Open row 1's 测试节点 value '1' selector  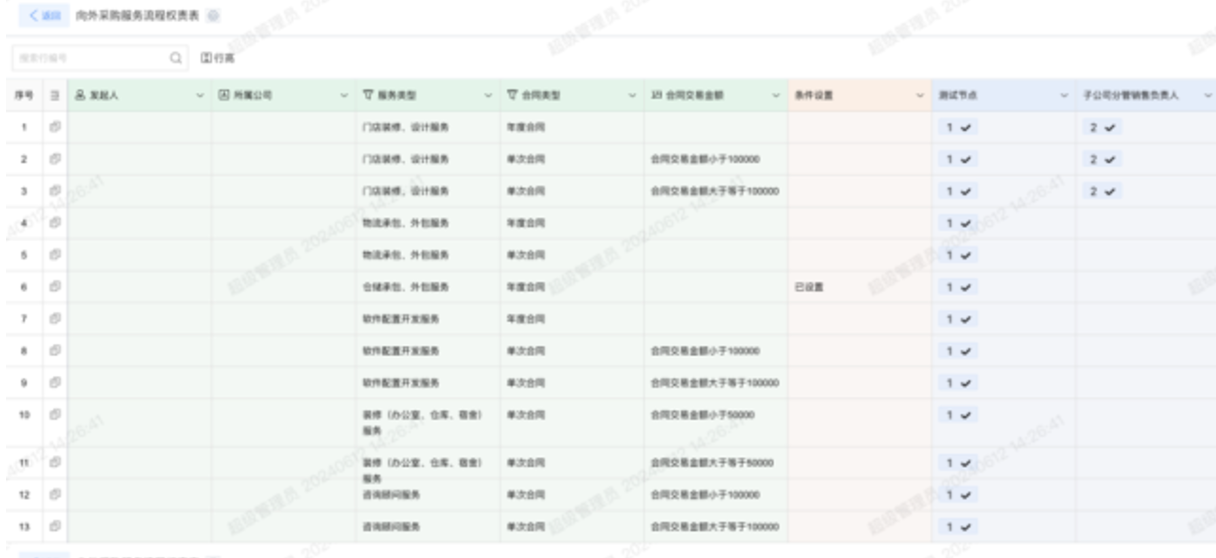pyautogui.click(x=959, y=127)
